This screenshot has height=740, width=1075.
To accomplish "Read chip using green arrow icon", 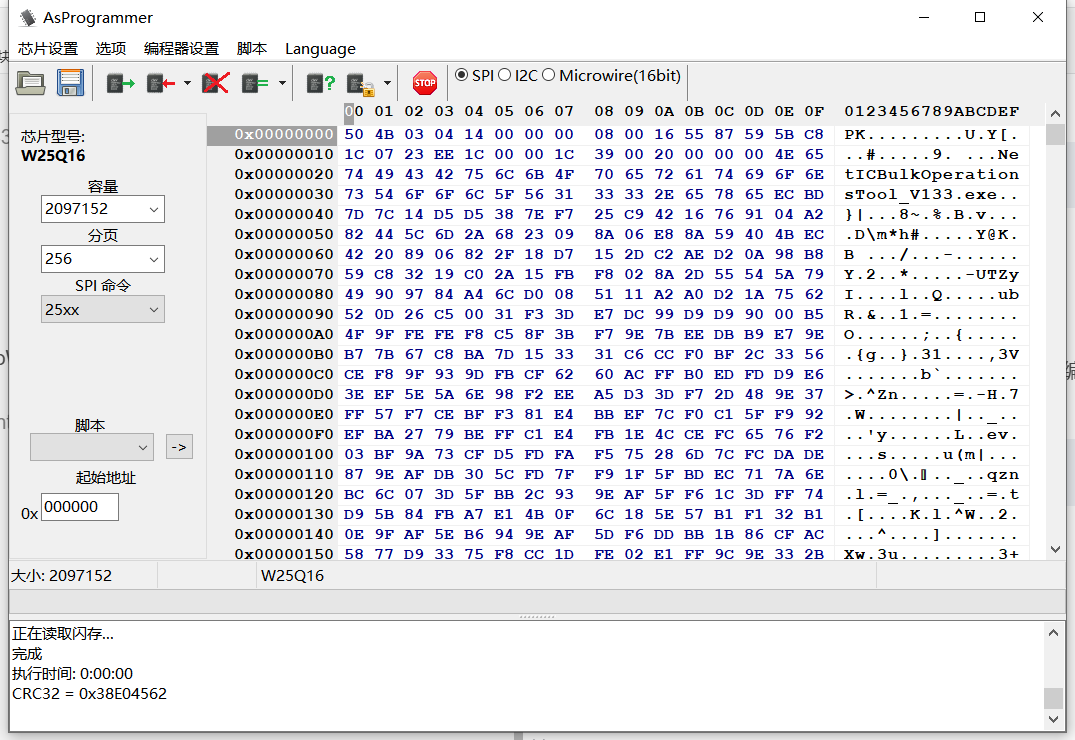I will tap(121, 84).
